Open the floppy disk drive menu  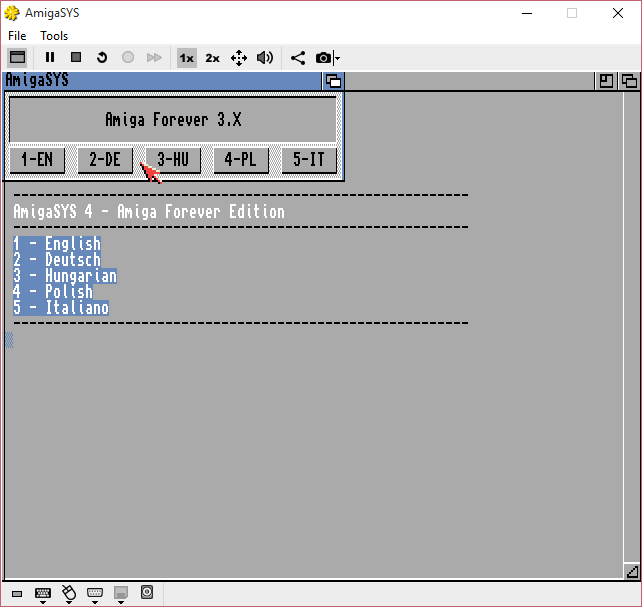coord(121,595)
